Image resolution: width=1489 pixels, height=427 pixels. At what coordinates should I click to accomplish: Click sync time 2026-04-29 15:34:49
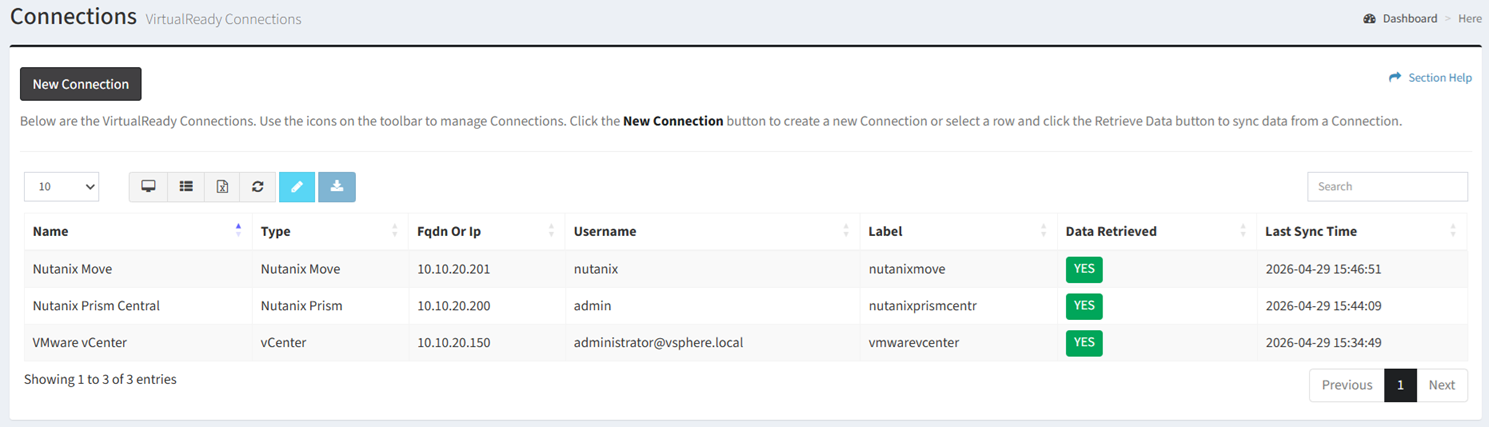pyautogui.click(x=1323, y=342)
